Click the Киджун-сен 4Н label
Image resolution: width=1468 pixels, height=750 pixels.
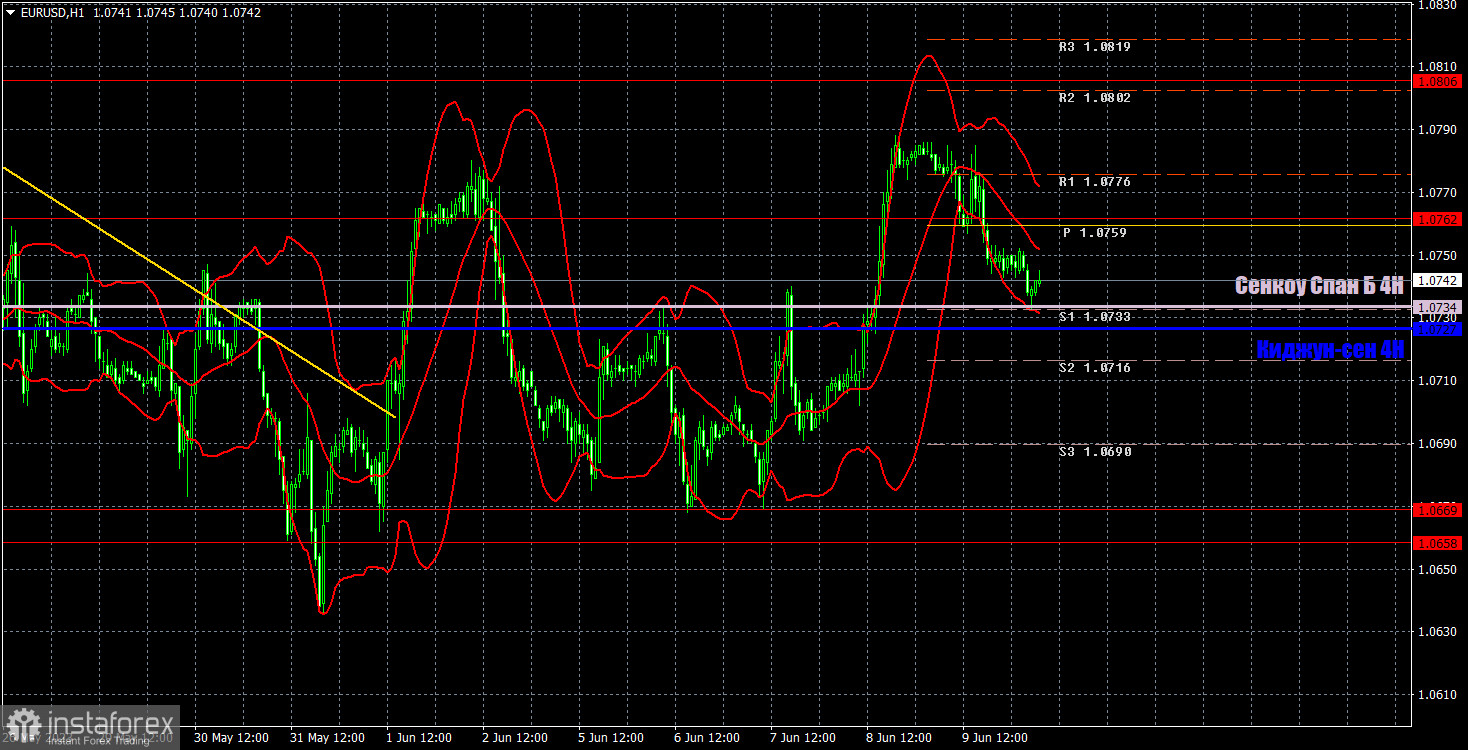coord(1330,349)
